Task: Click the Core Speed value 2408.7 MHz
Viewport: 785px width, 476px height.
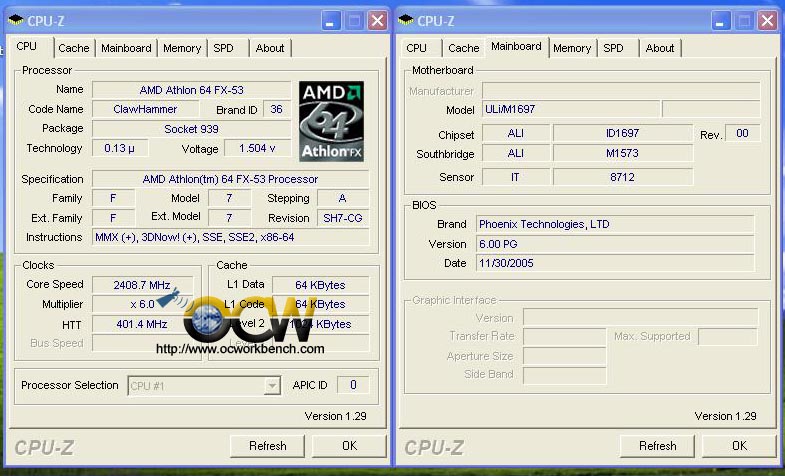Action: coord(142,285)
